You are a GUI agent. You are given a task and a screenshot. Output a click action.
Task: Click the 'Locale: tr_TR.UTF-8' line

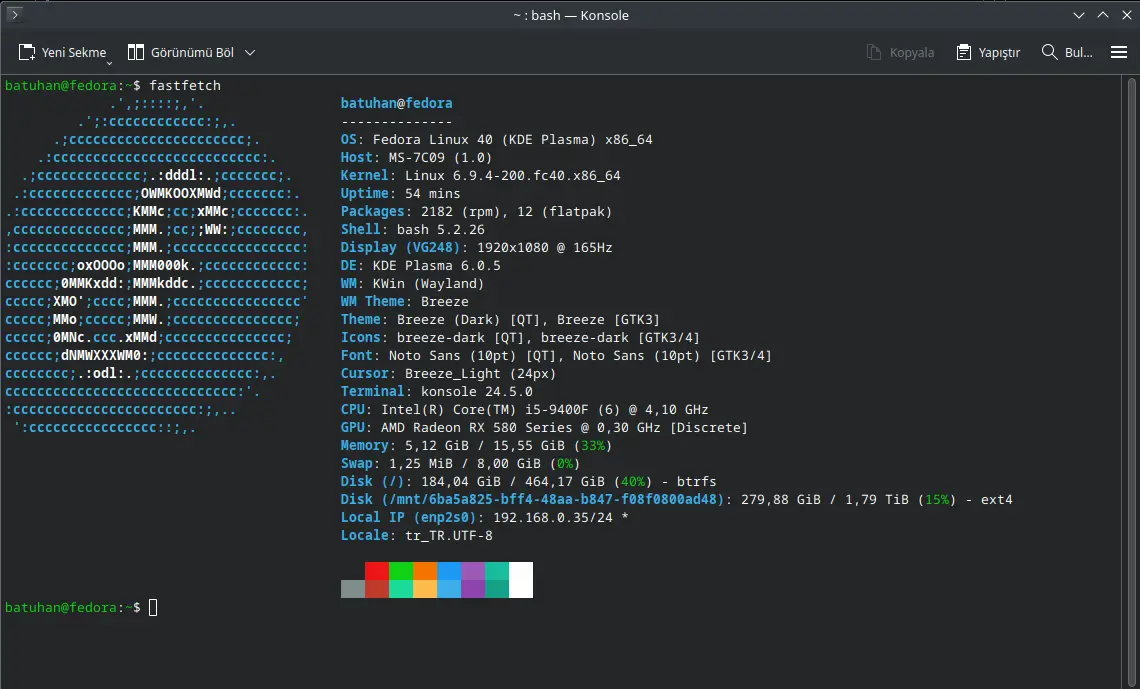click(417, 536)
